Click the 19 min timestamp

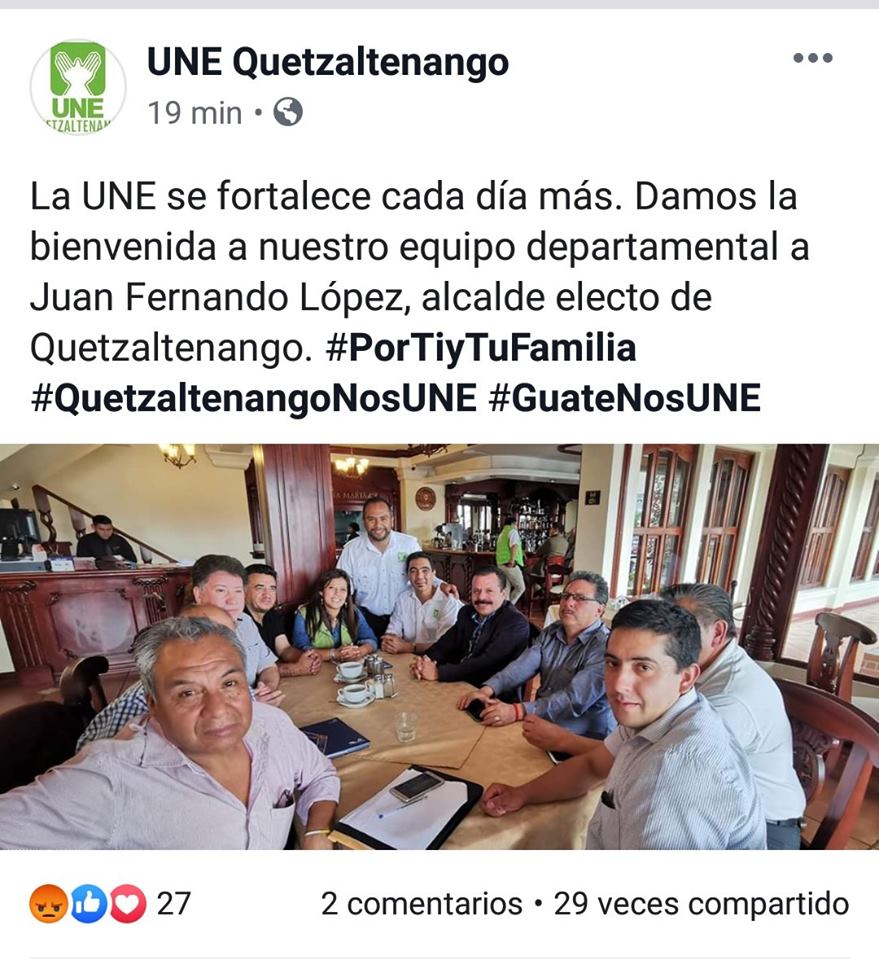[x=195, y=113]
